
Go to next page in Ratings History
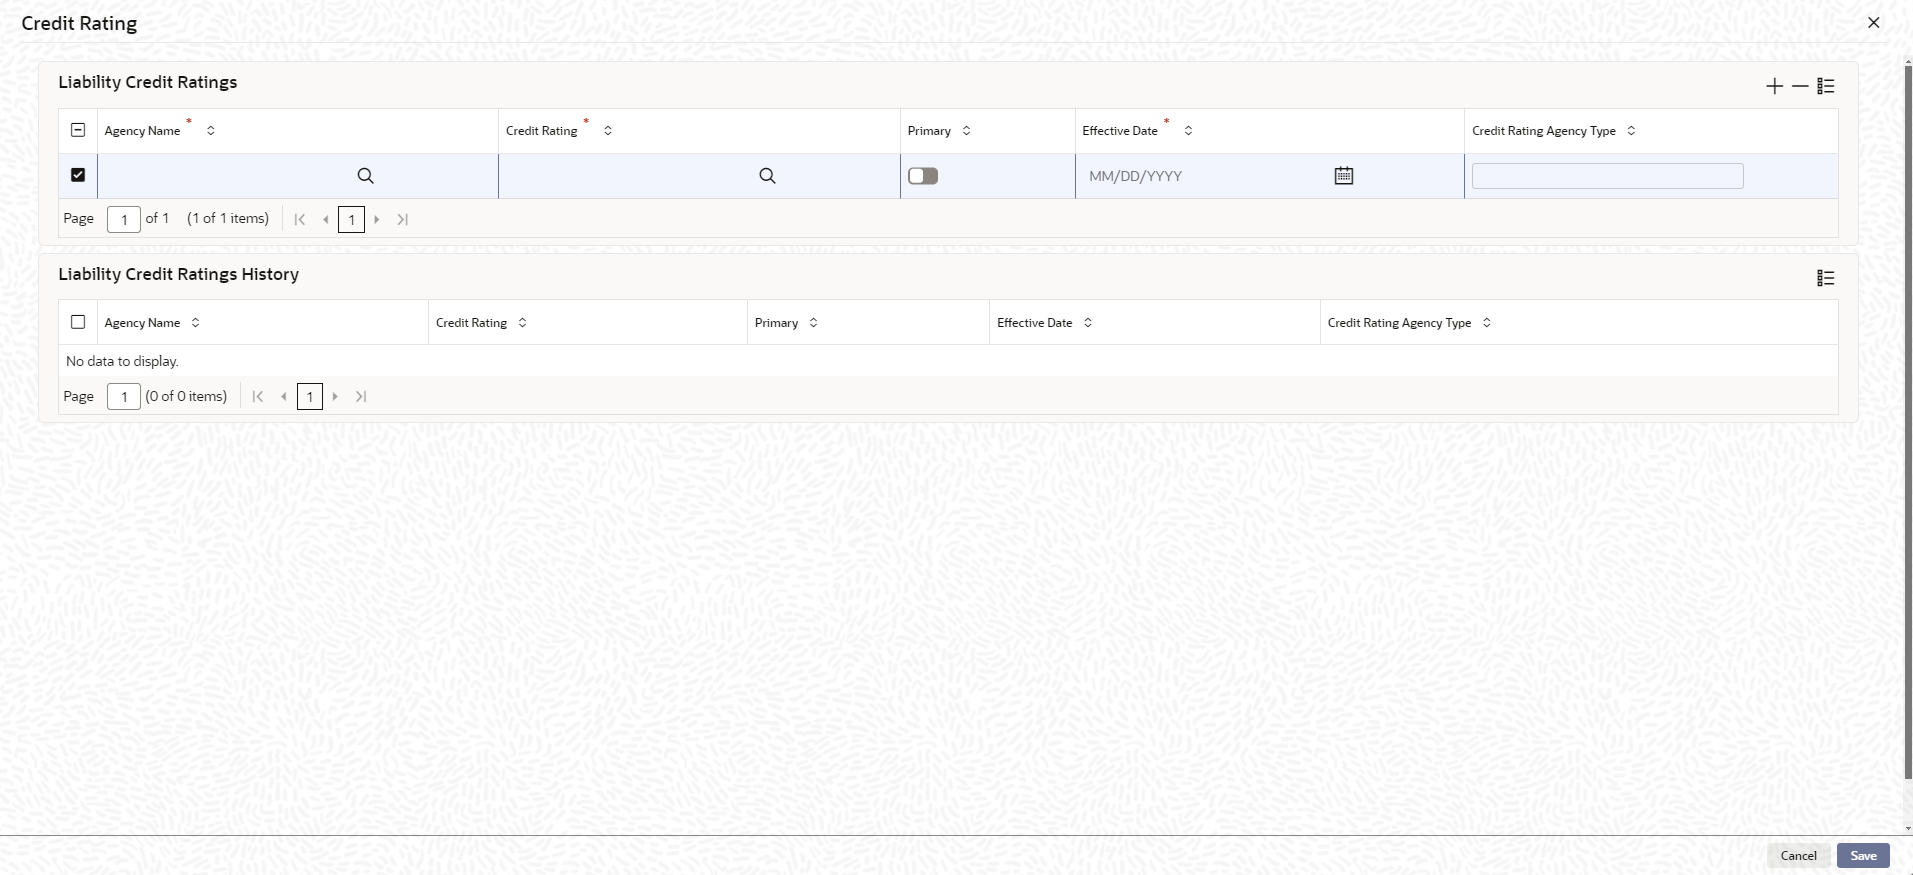click(x=335, y=397)
